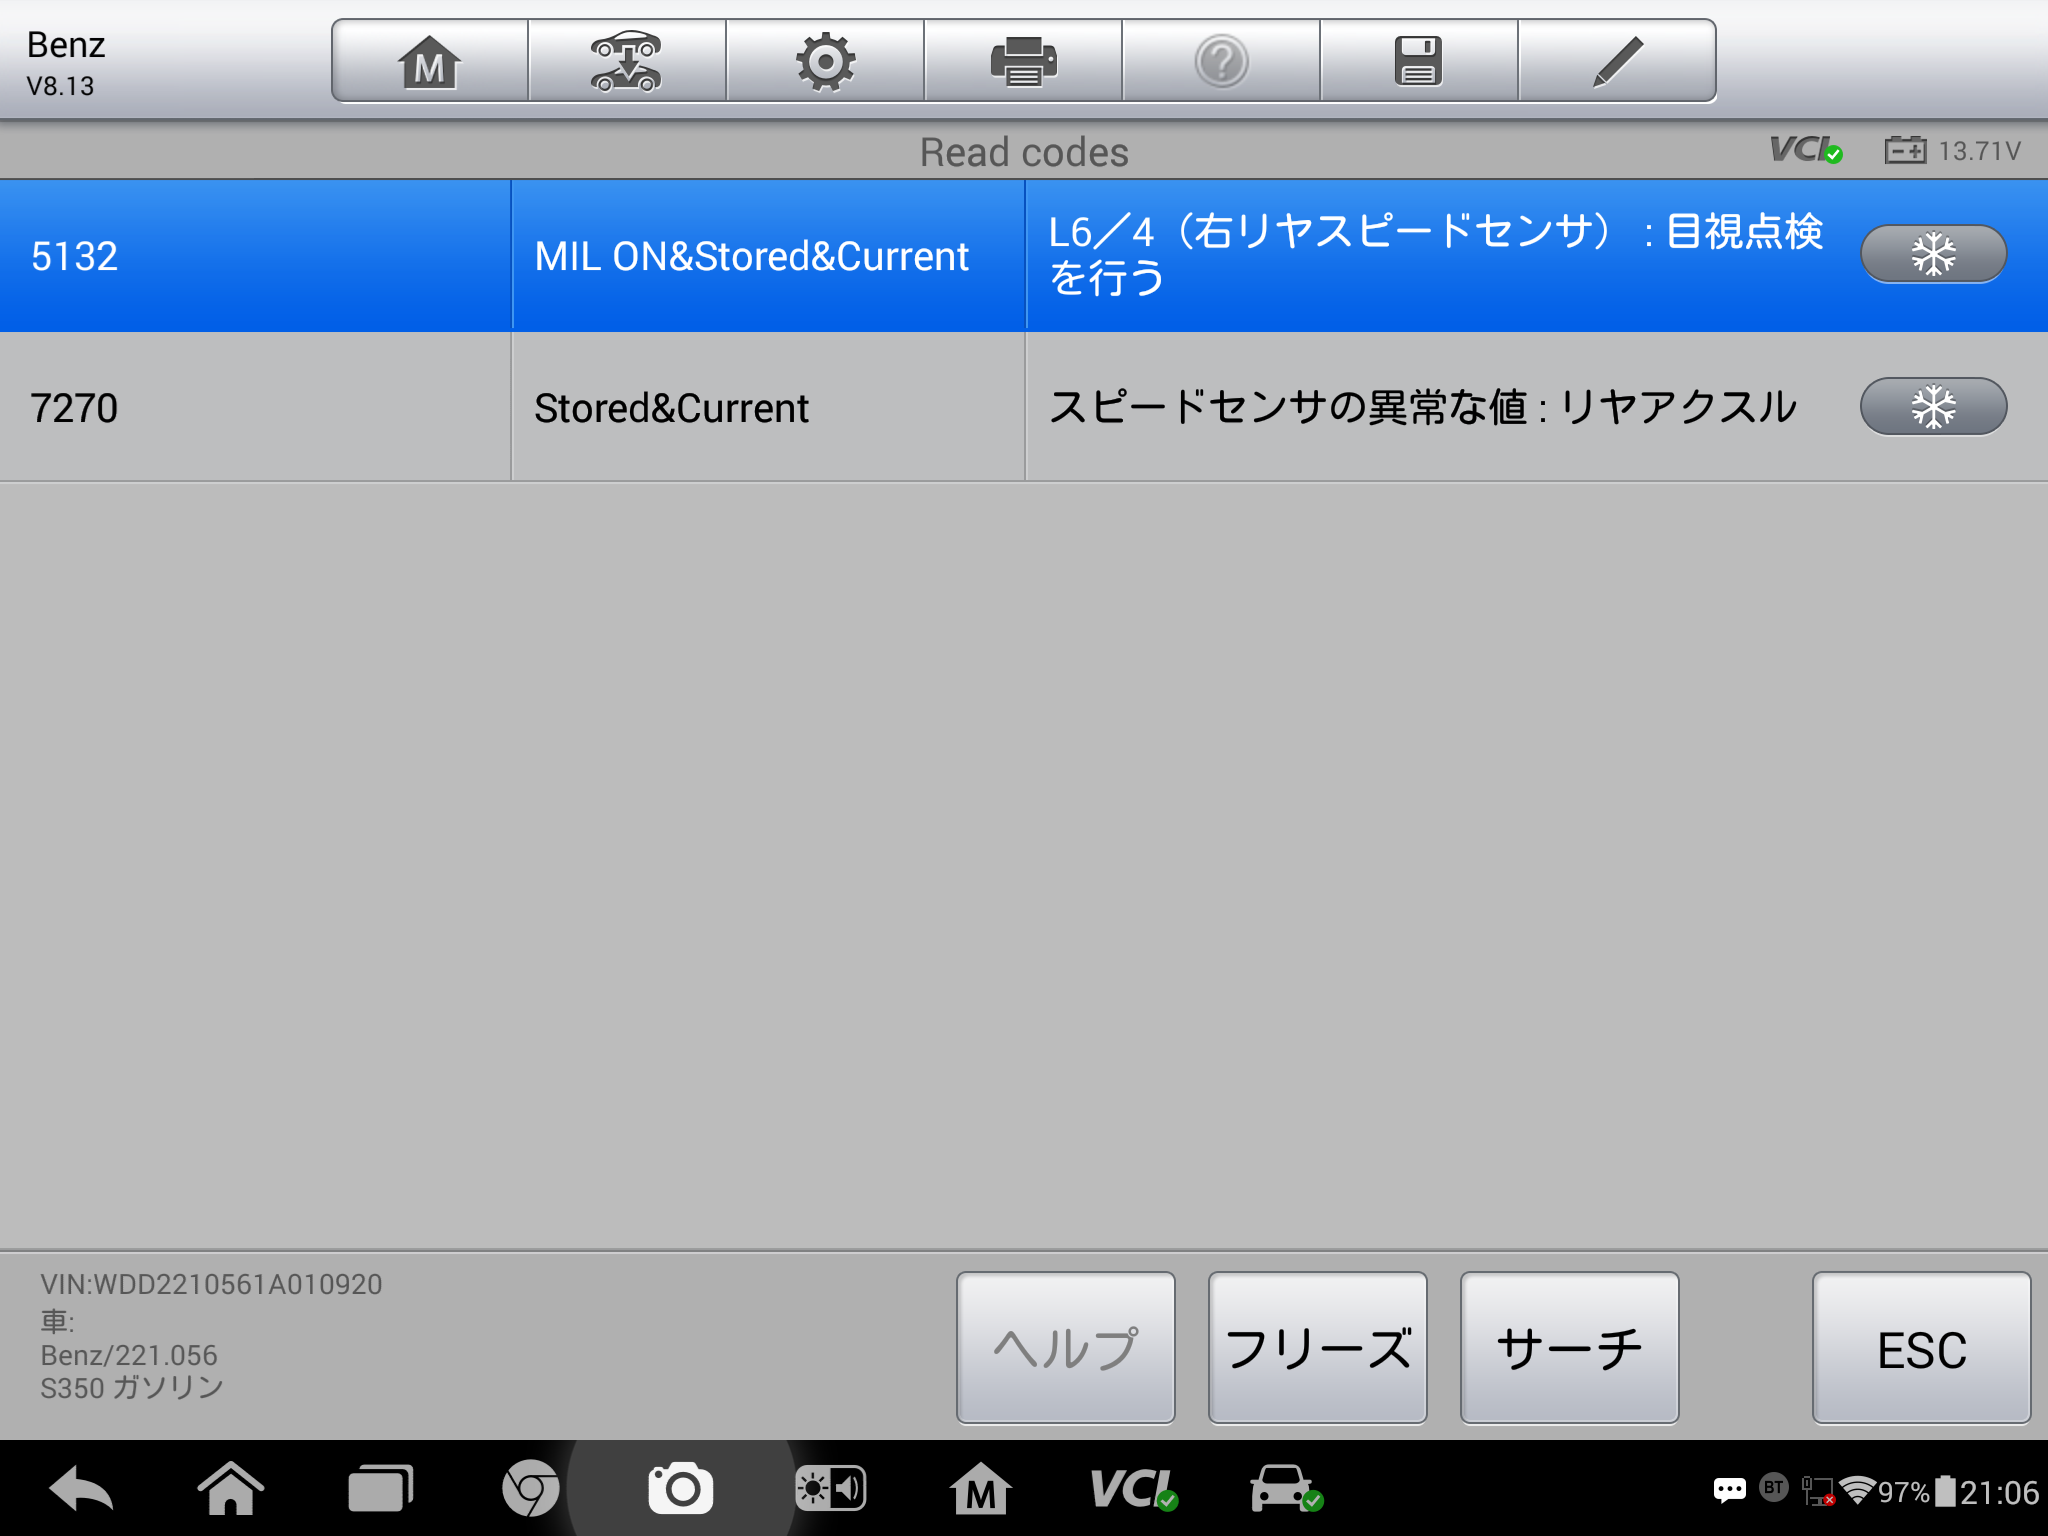This screenshot has width=2048, height=1536.
Task: Tap the MaxiSys M icon in bottom bar
Action: [980, 1490]
